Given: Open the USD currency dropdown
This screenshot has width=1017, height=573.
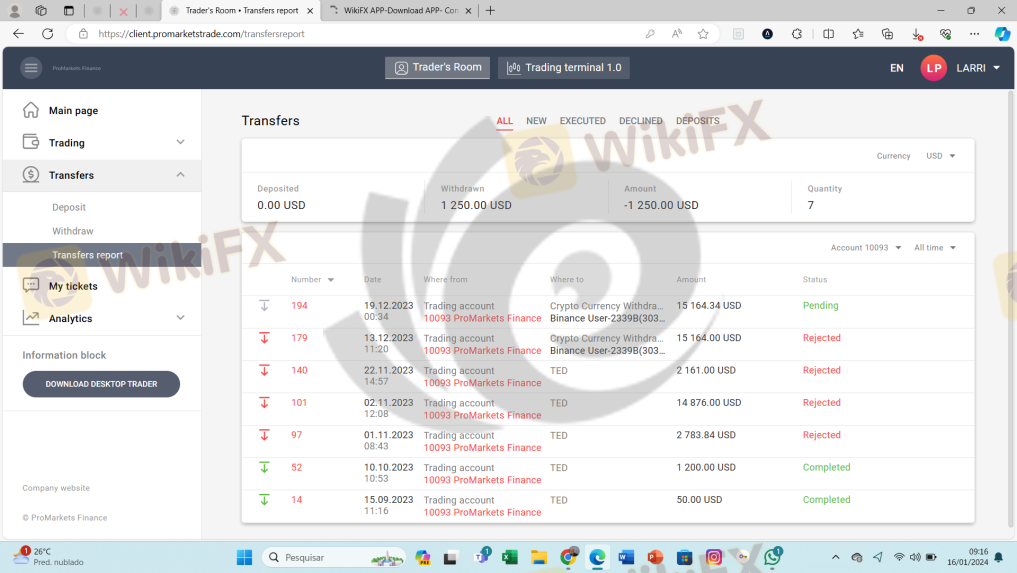Looking at the screenshot, I should point(940,156).
